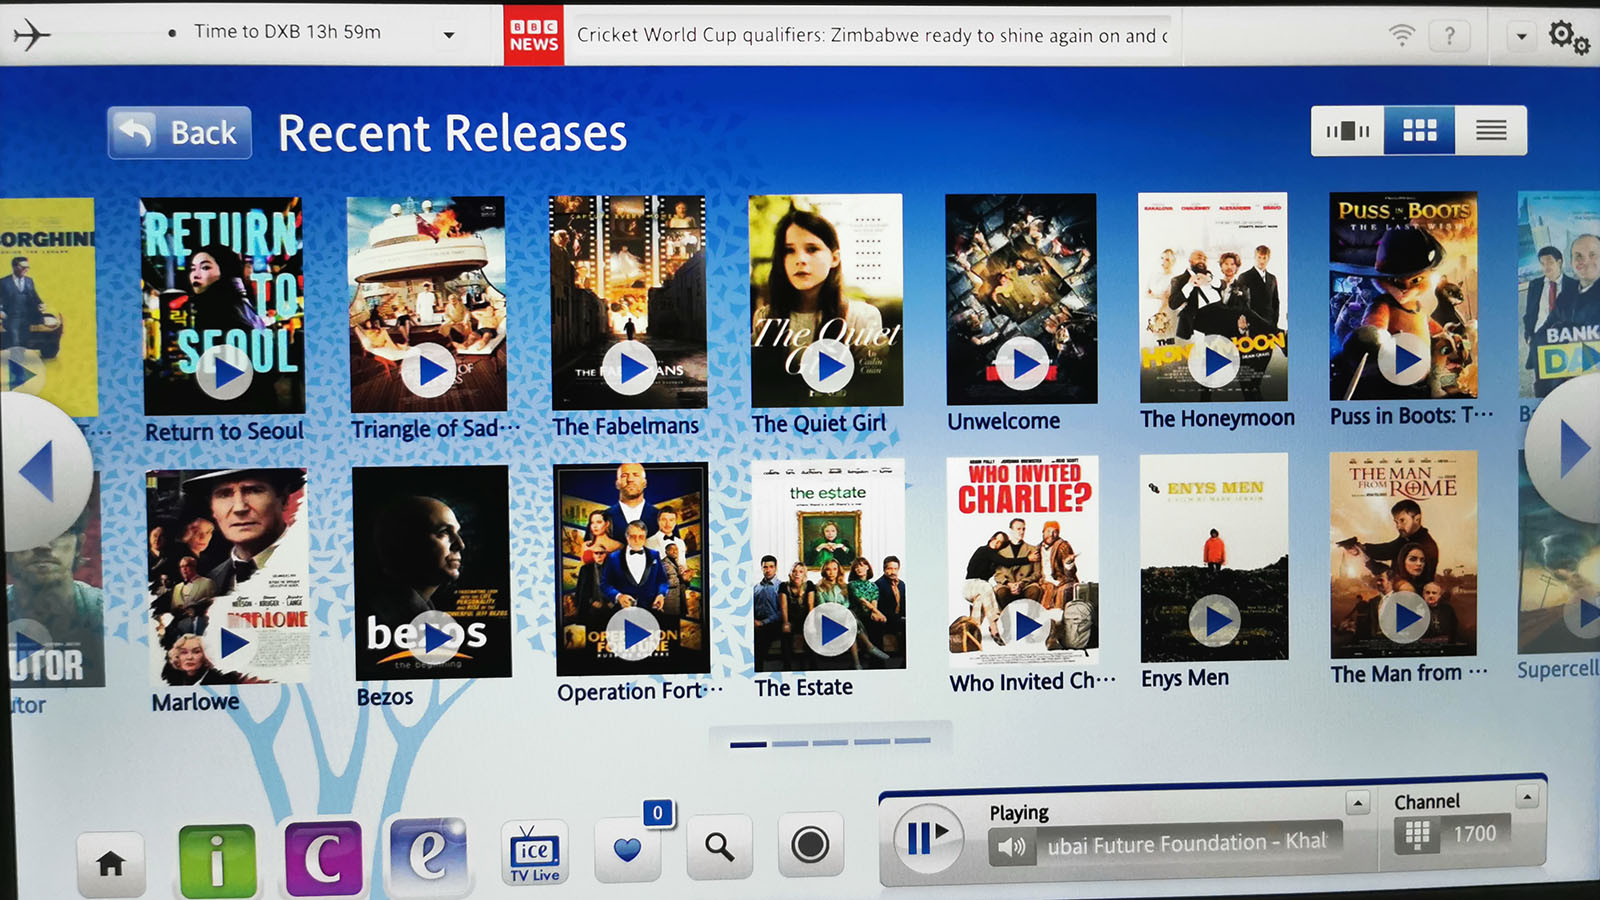Open the search magnifier icon
This screenshot has height=900, width=1600.
pos(719,846)
